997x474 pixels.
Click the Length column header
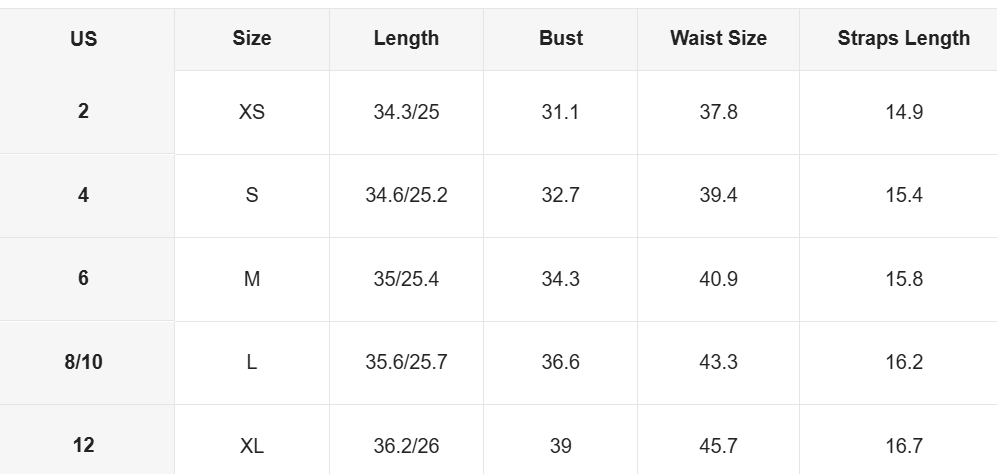pos(406,39)
